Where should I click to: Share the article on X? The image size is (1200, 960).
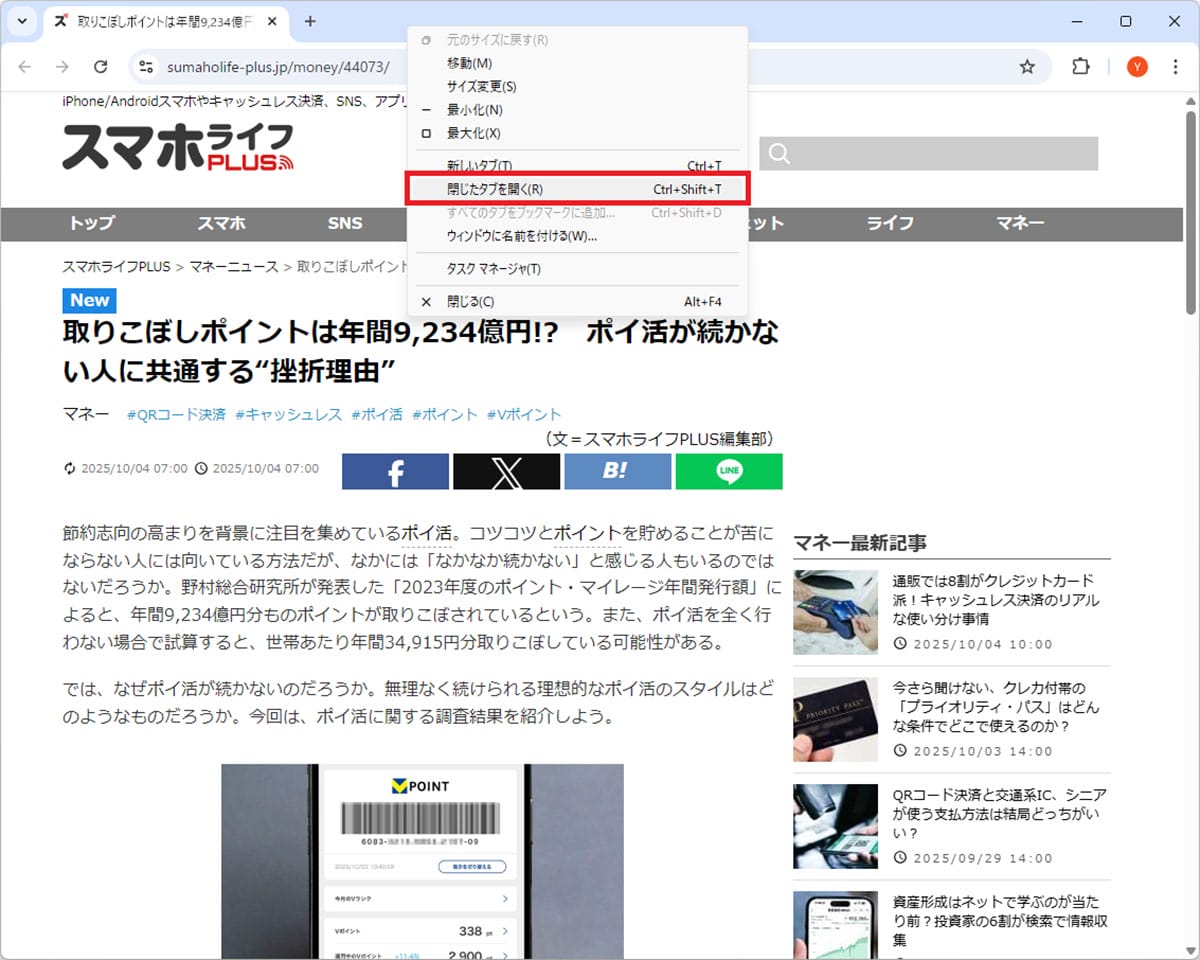tap(506, 472)
